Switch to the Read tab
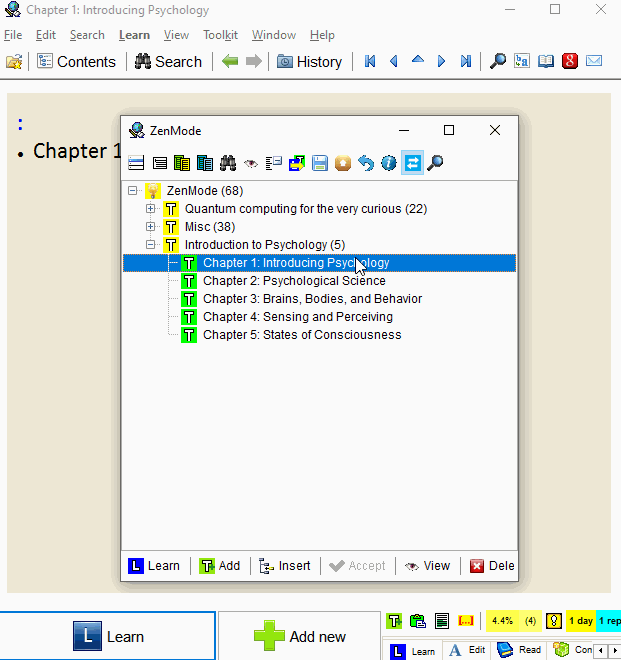Image resolution: width=621 pixels, height=660 pixels. (x=518, y=650)
